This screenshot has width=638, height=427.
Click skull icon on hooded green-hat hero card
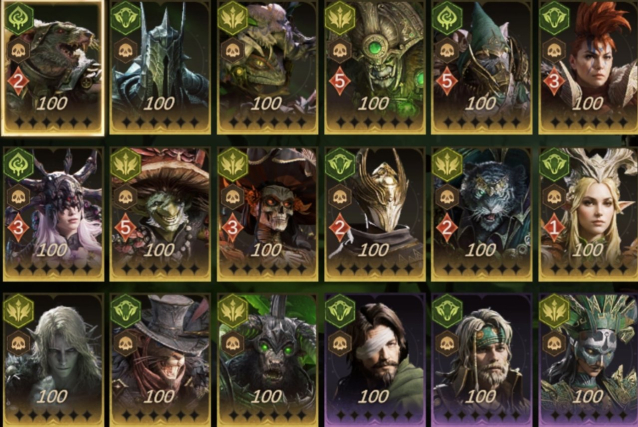point(447,51)
